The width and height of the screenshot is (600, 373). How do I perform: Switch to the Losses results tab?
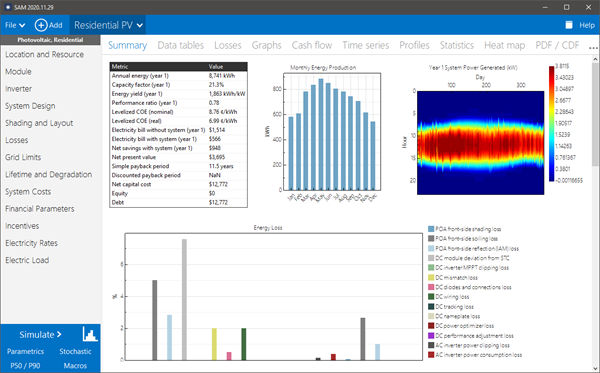coord(228,45)
